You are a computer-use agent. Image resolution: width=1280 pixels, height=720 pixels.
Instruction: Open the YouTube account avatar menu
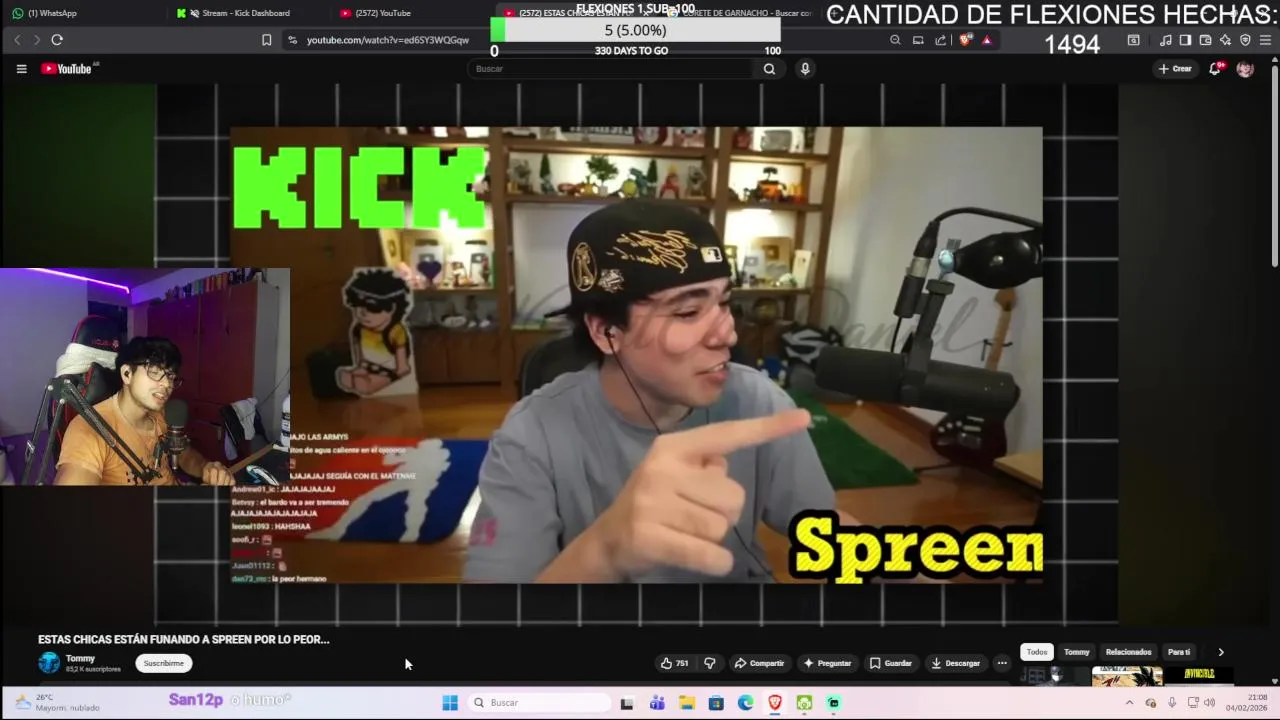pos(1245,69)
